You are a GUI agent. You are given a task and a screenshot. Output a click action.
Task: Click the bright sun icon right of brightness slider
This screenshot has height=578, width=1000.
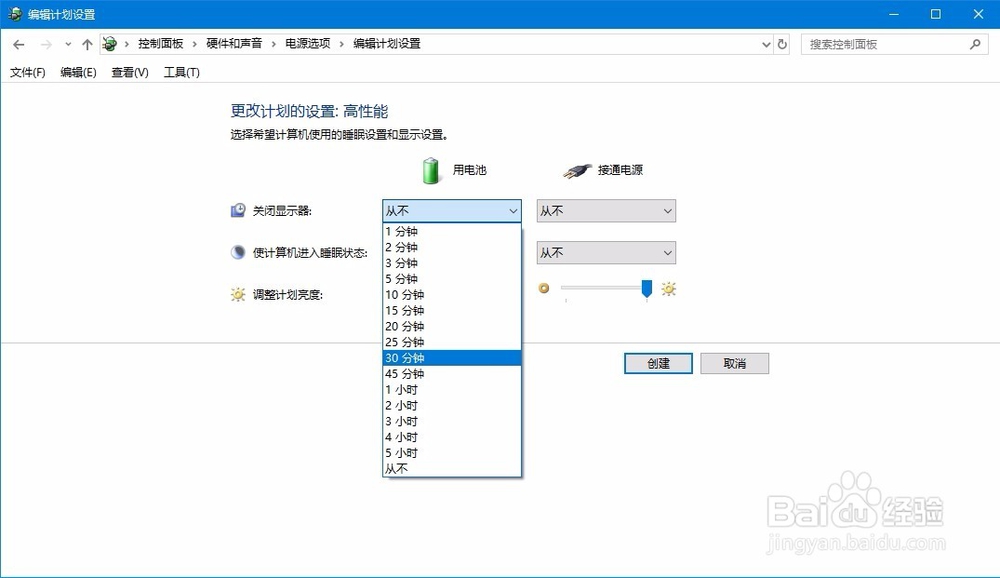point(668,289)
